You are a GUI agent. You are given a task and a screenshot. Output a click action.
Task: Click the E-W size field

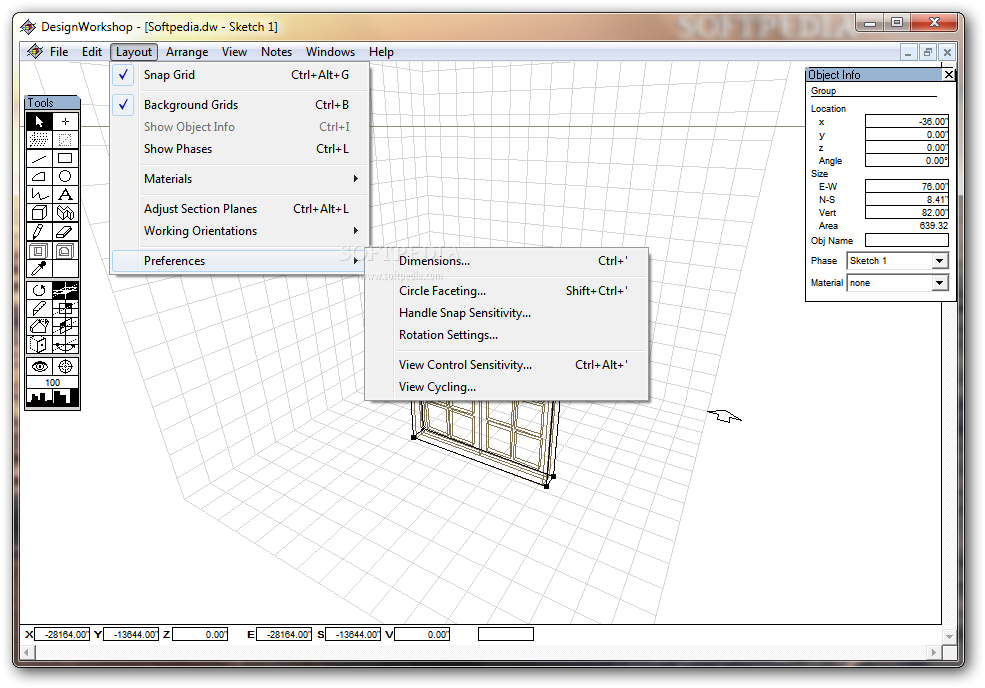pyautogui.click(x=906, y=186)
